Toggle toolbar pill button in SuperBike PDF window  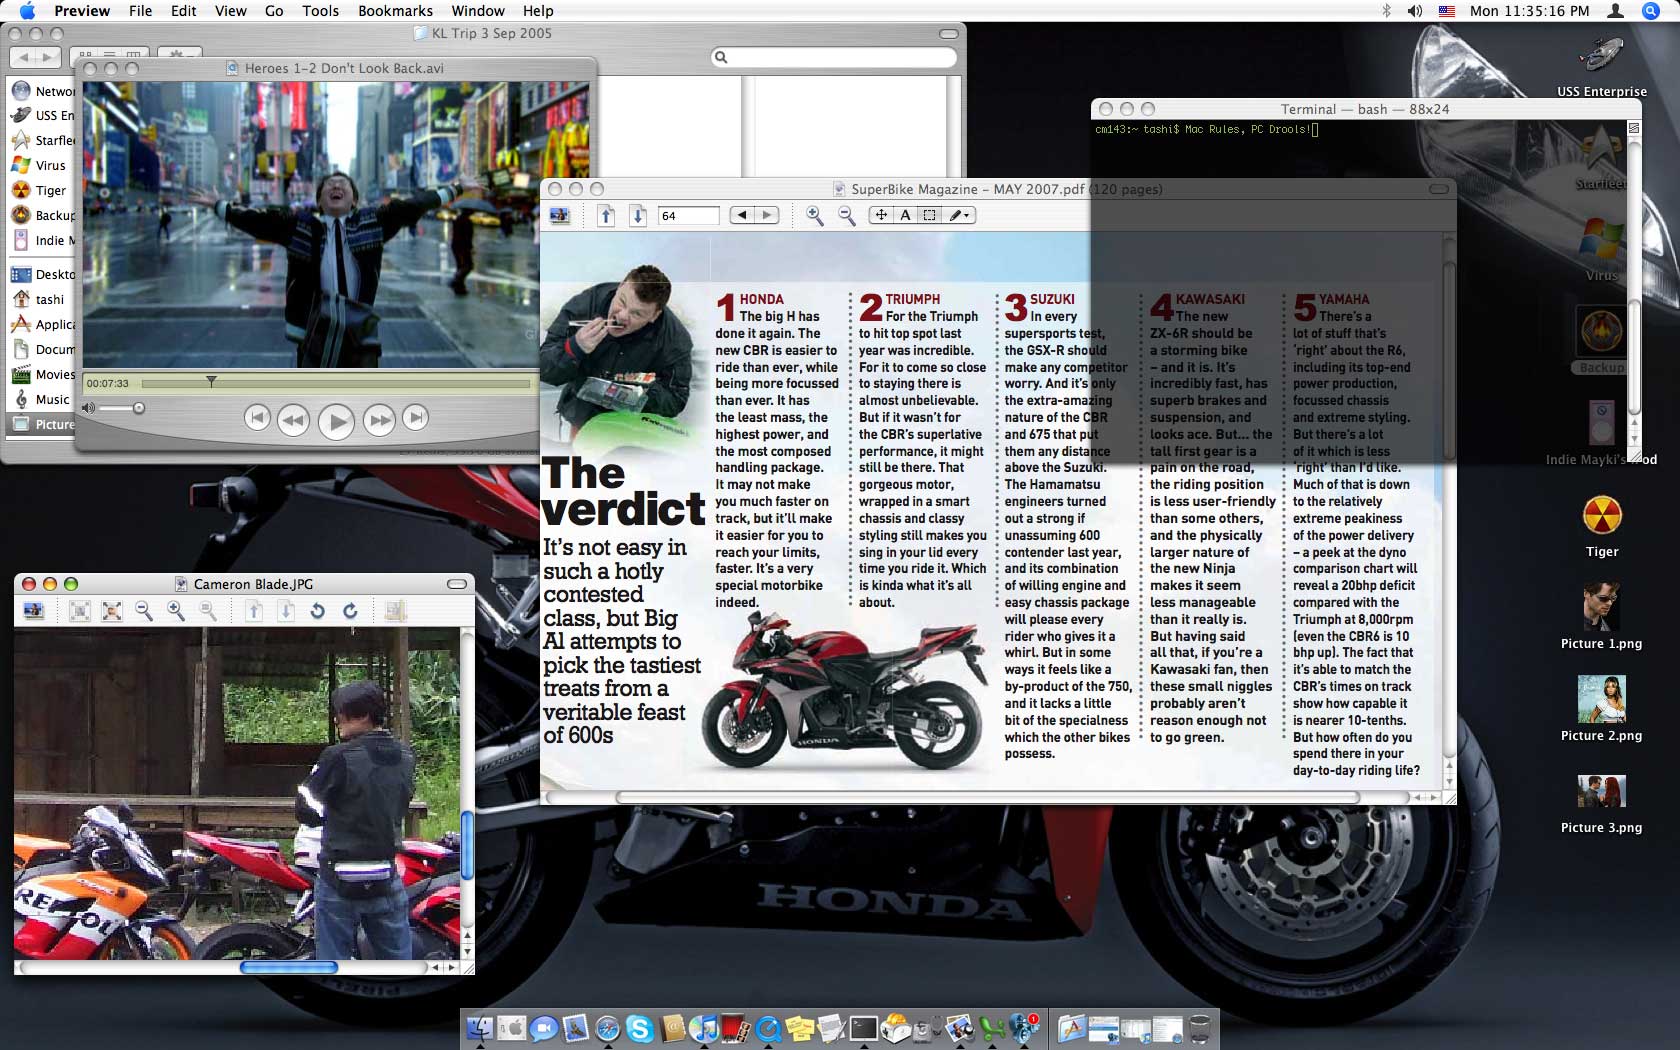pyautogui.click(x=1439, y=189)
